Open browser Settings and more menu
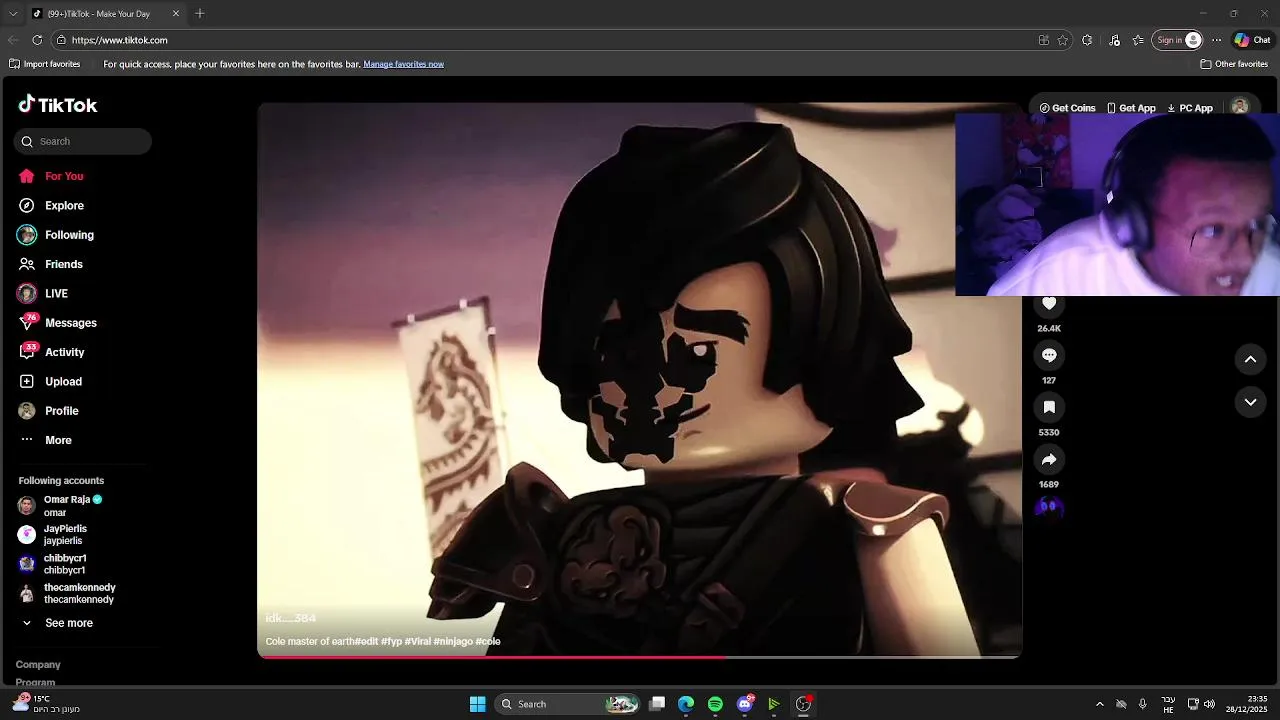The width and height of the screenshot is (1280, 720). coord(1216,40)
